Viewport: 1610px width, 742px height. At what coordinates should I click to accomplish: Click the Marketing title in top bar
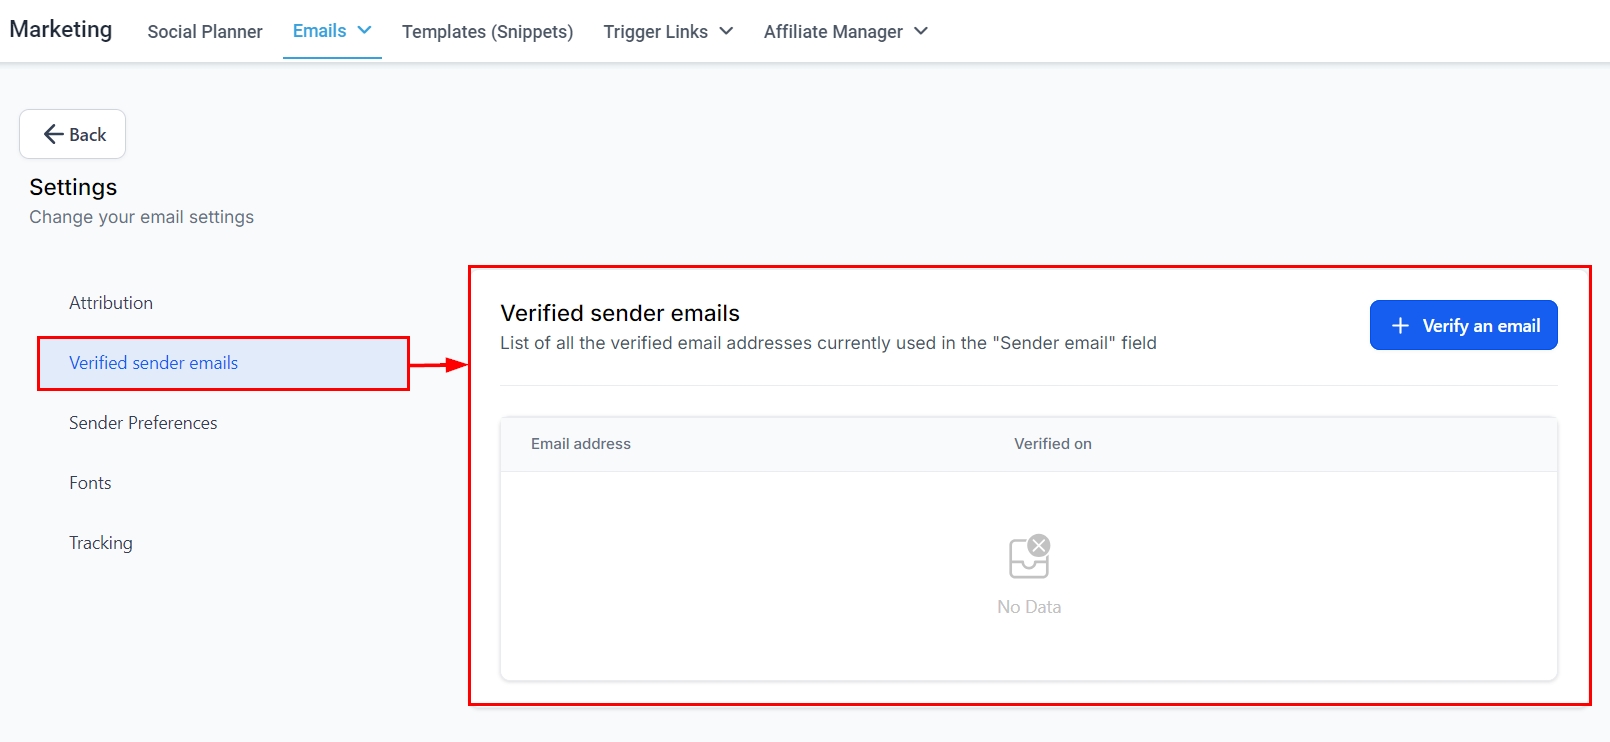coord(61,29)
